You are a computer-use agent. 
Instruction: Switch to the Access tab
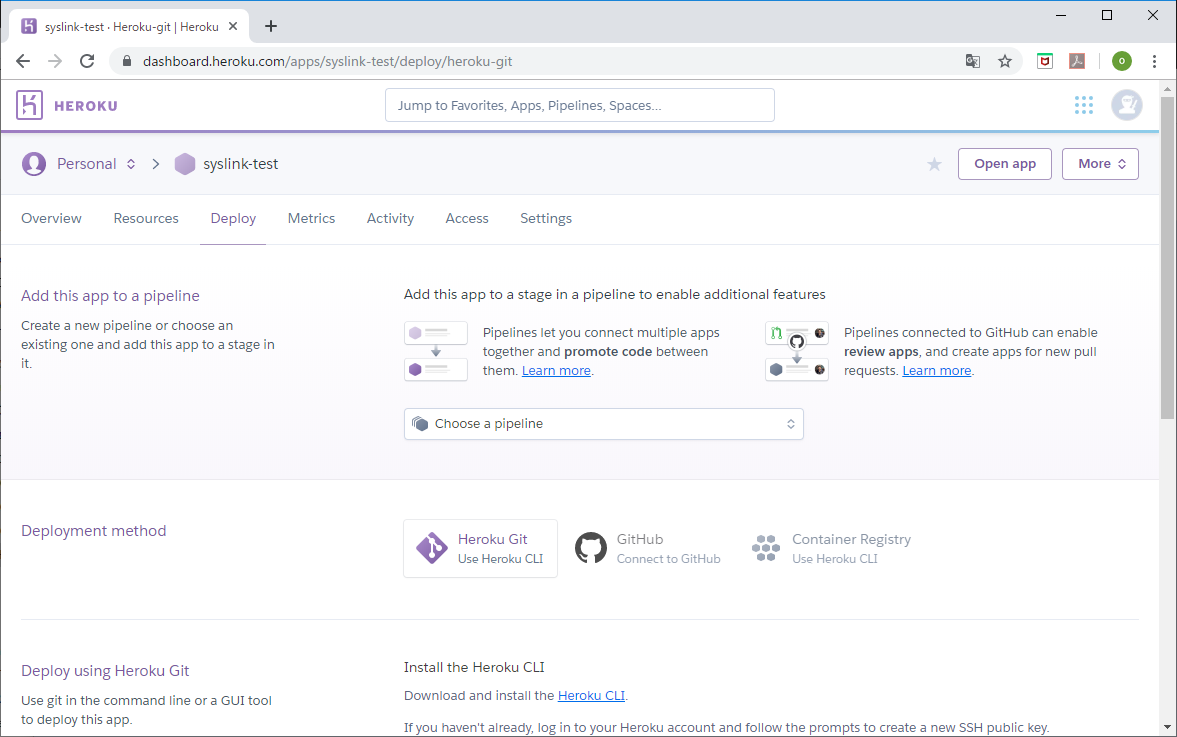tap(466, 218)
